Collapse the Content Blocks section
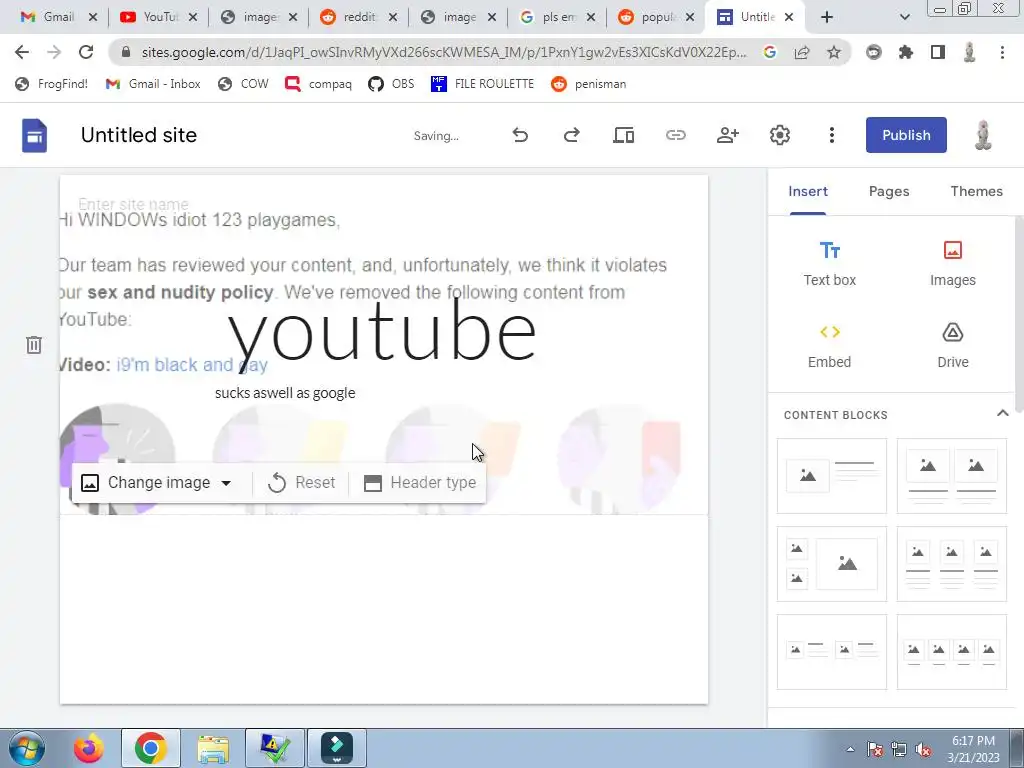 (1002, 413)
